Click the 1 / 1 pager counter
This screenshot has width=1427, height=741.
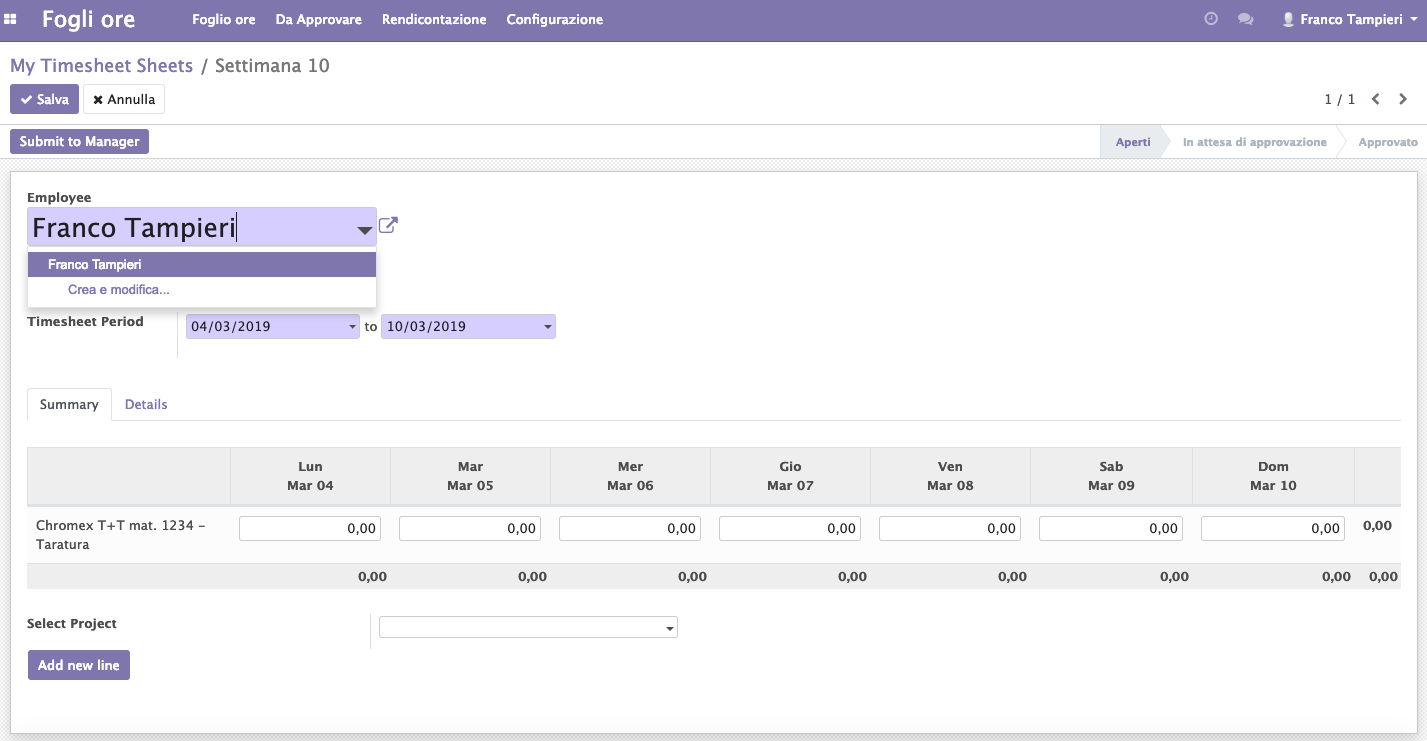coord(1340,99)
